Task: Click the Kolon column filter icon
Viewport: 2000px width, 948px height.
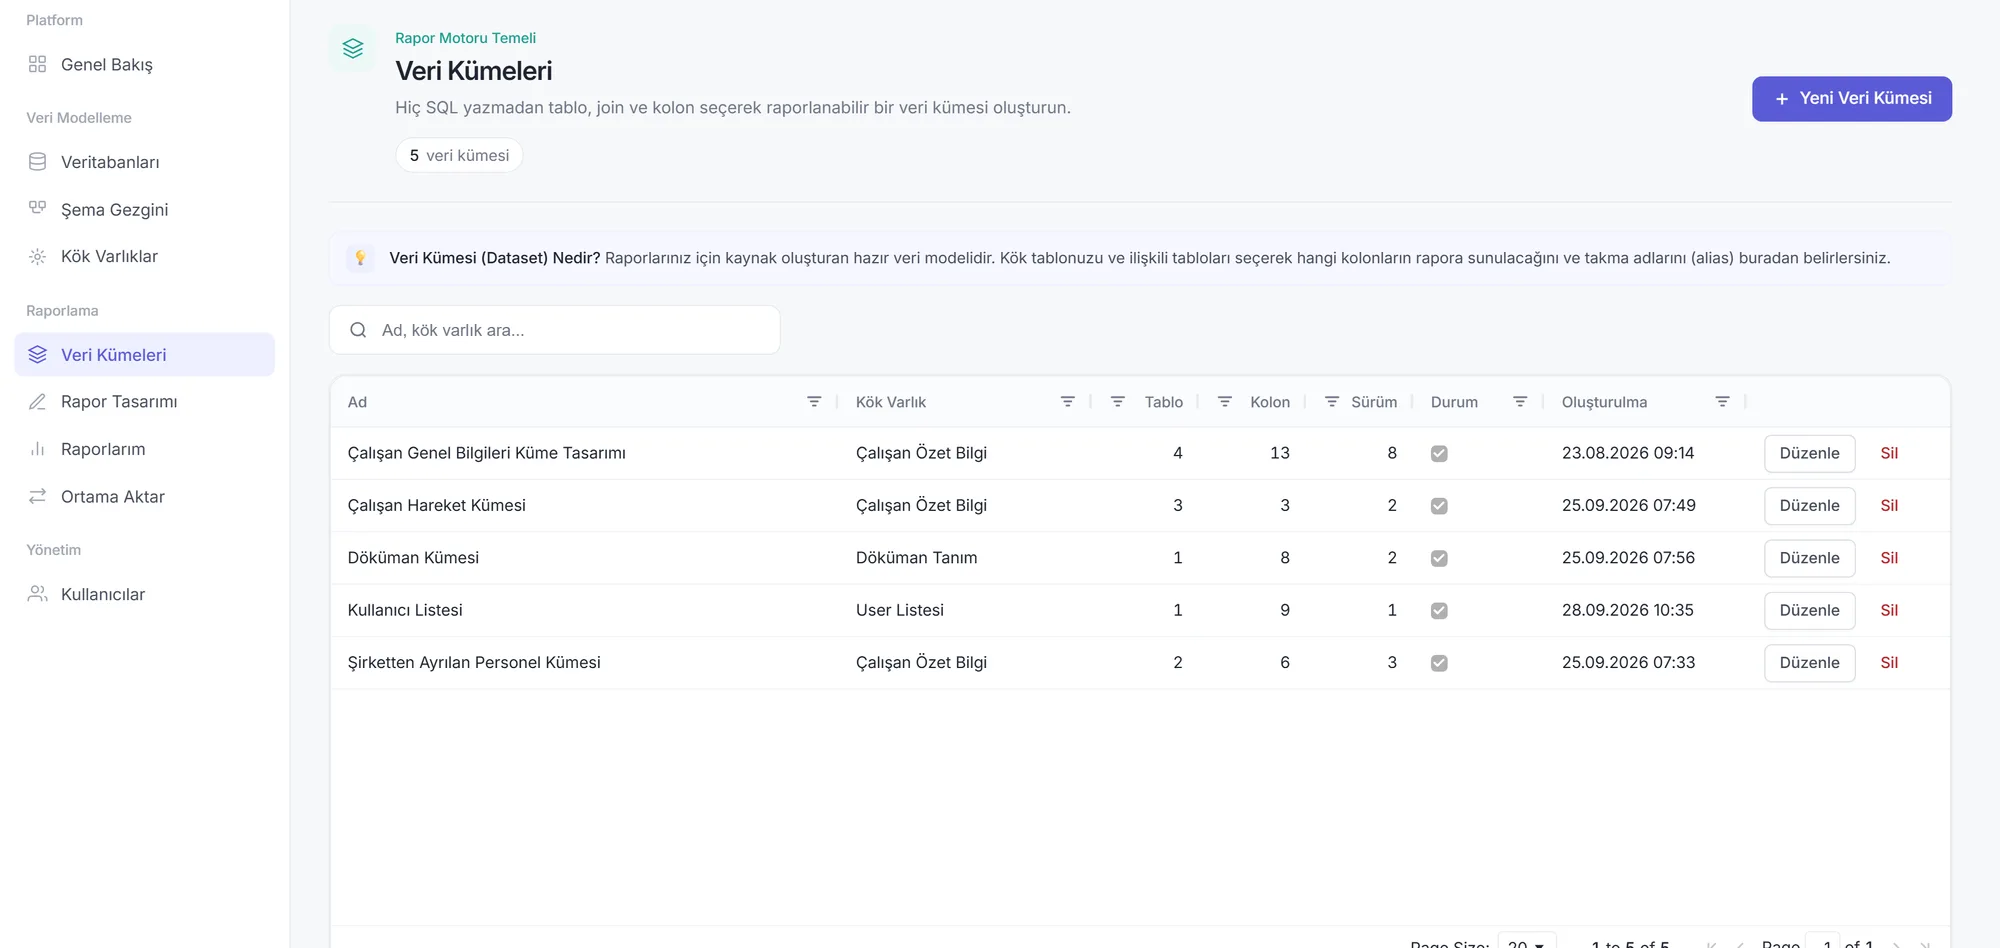Action: coord(1225,402)
